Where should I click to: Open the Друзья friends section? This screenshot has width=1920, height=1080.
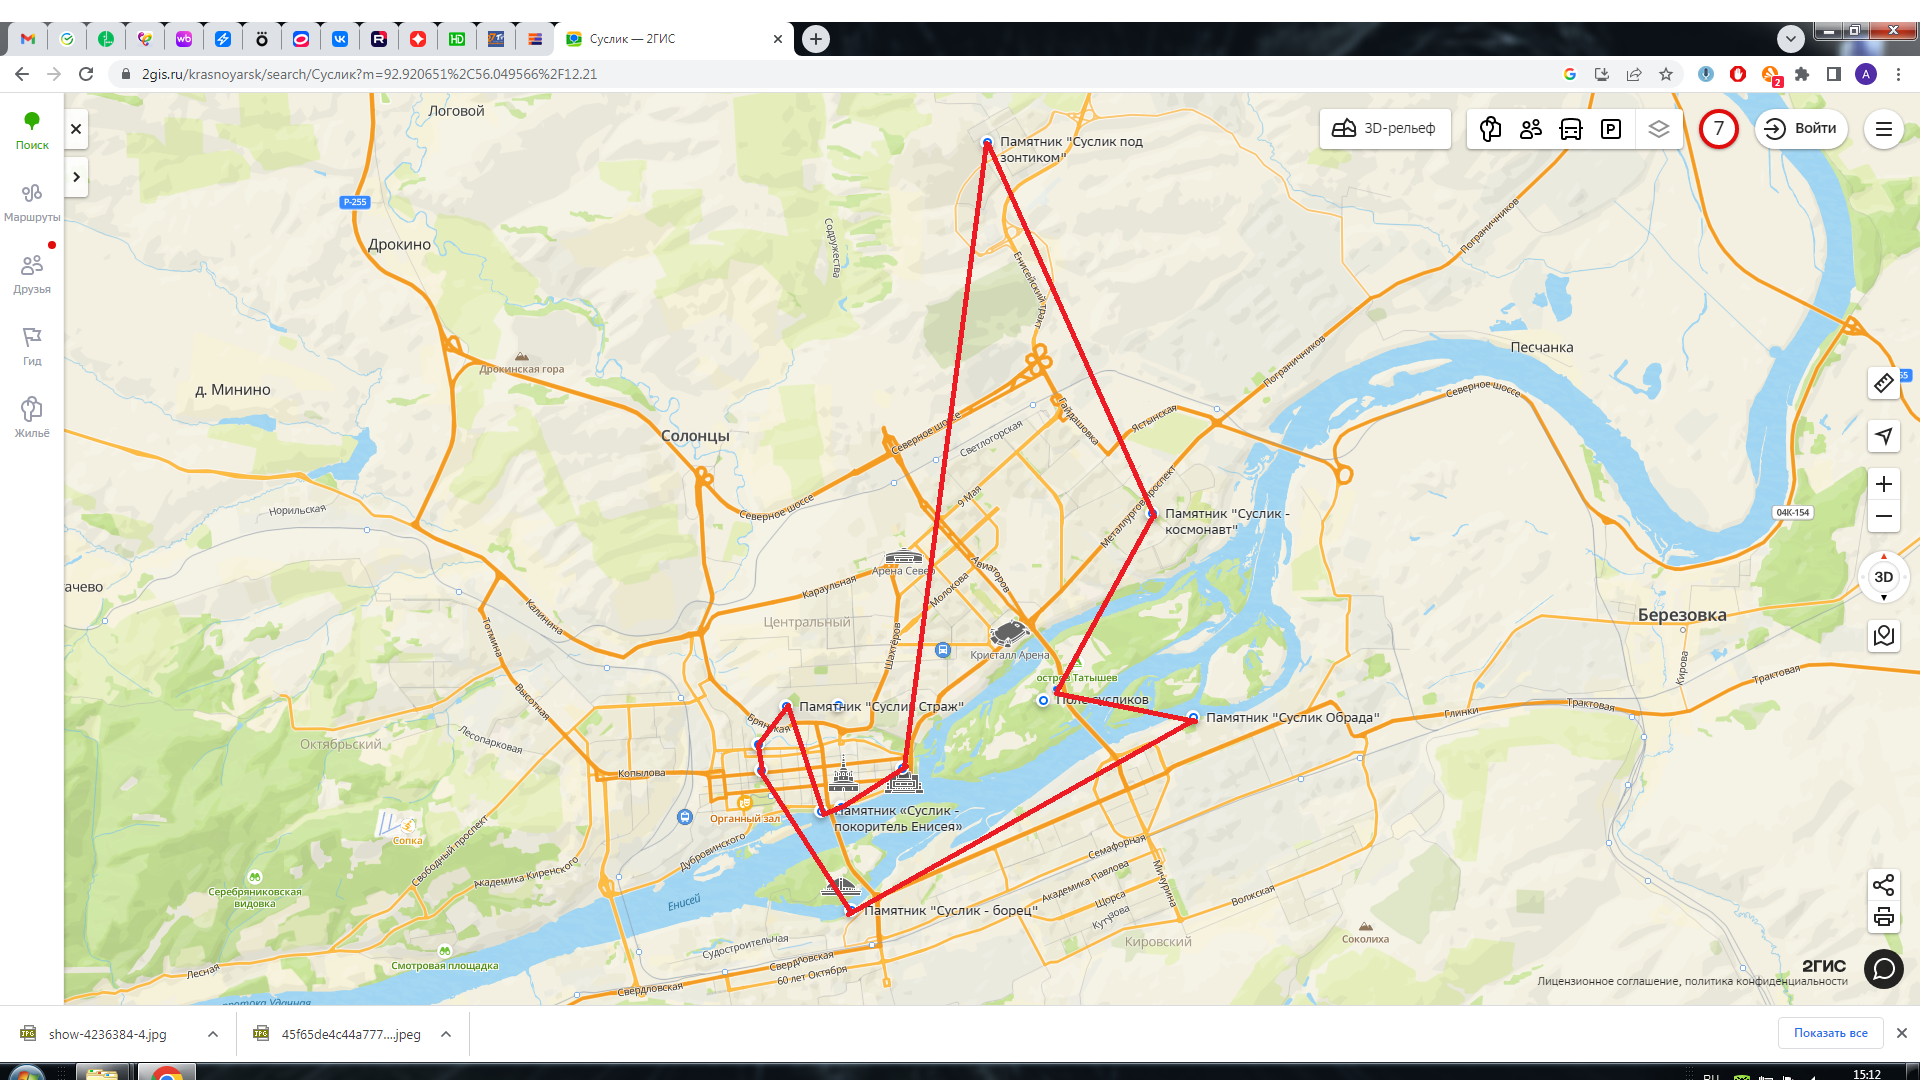coord(32,275)
